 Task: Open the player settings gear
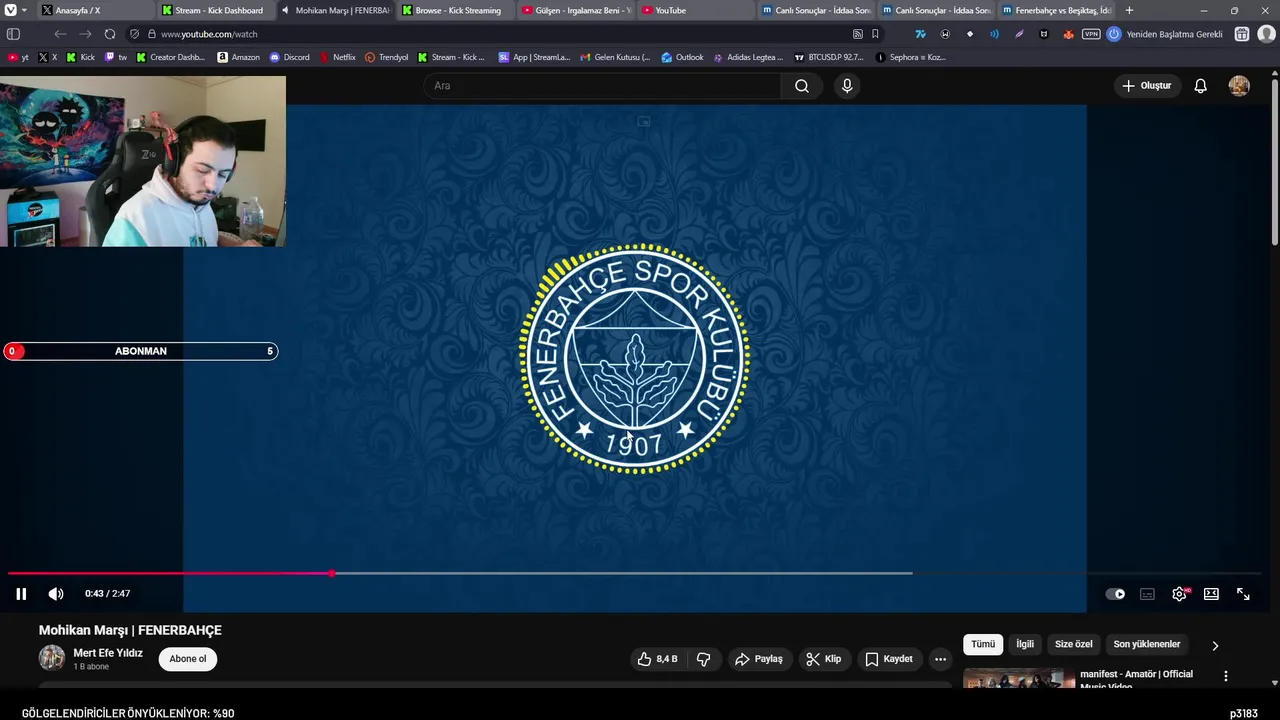[1179, 594]
